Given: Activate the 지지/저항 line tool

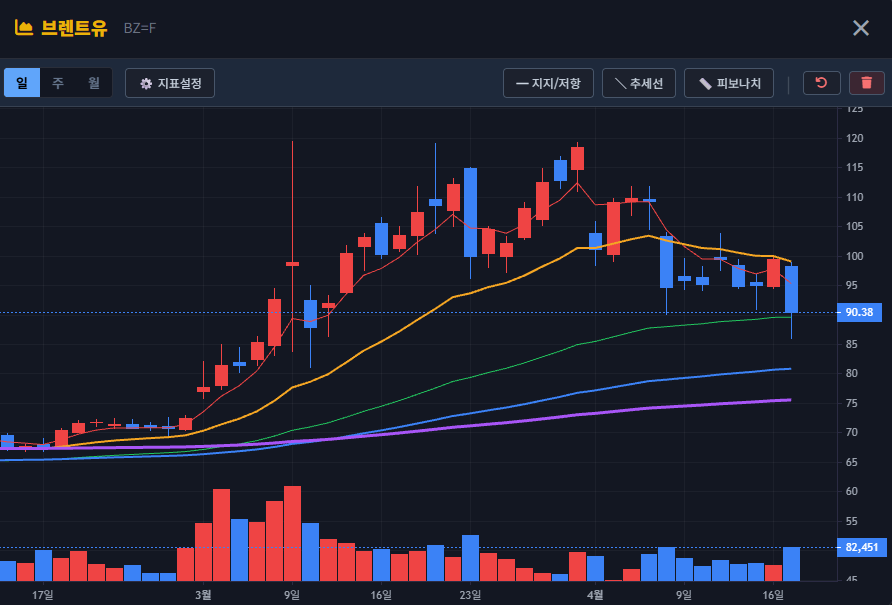Looking at the screenshot, I should 548,83.
